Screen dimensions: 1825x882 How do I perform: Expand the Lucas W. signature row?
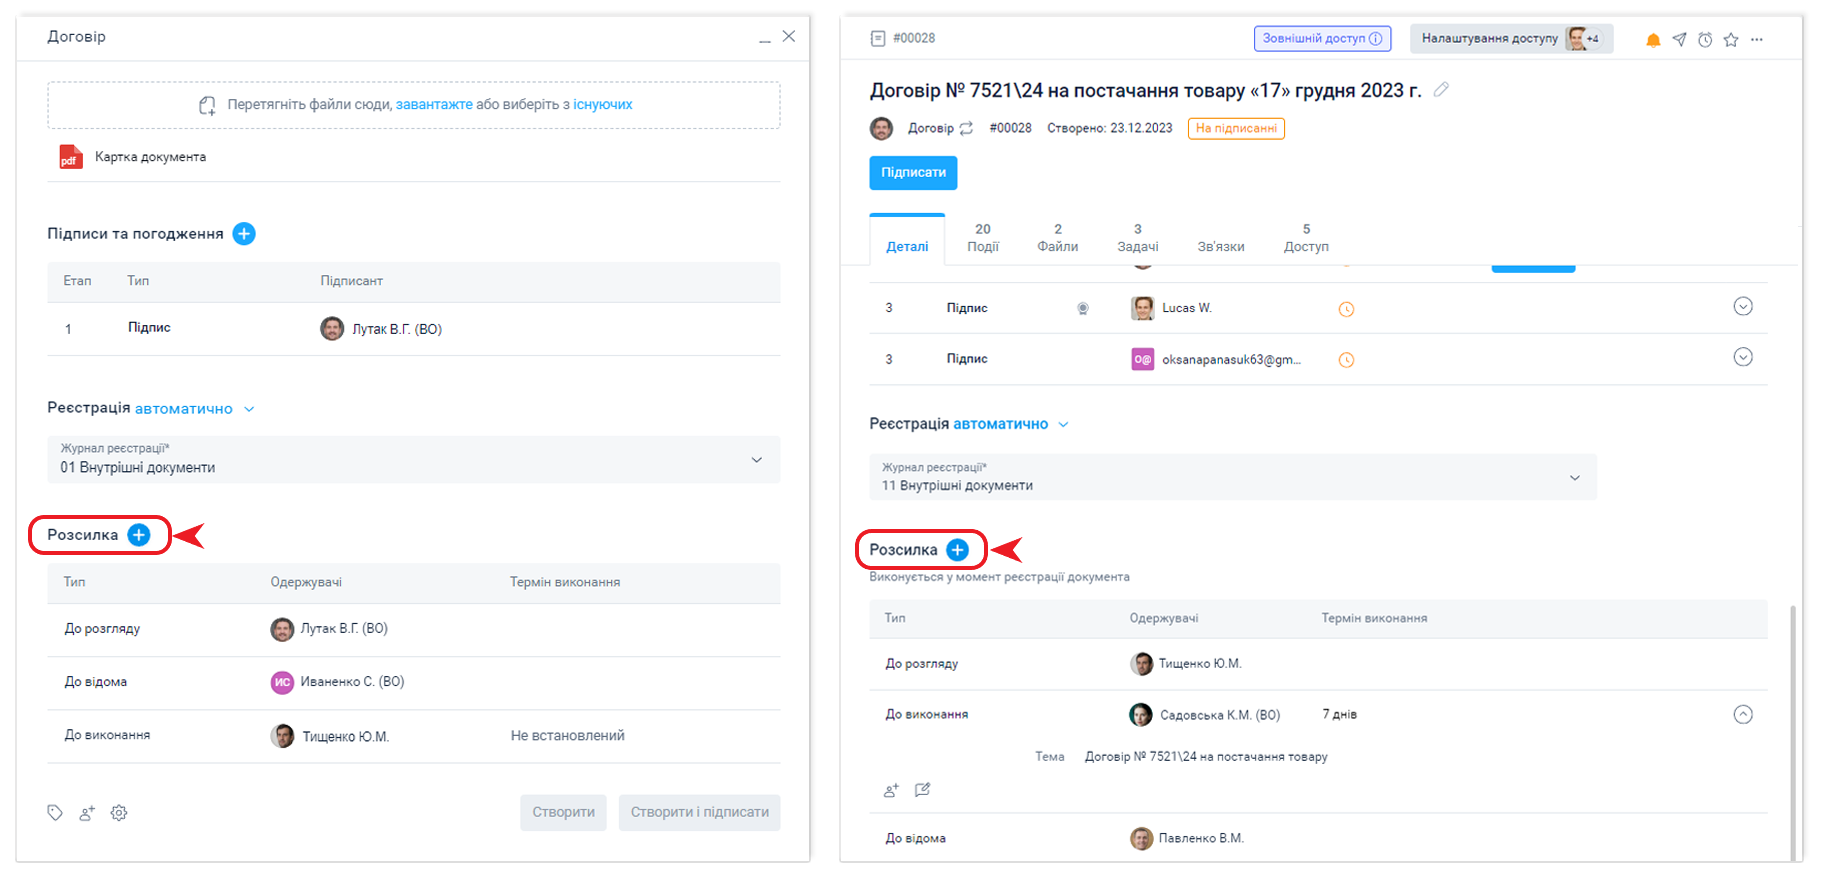[x=1742, y=307]
